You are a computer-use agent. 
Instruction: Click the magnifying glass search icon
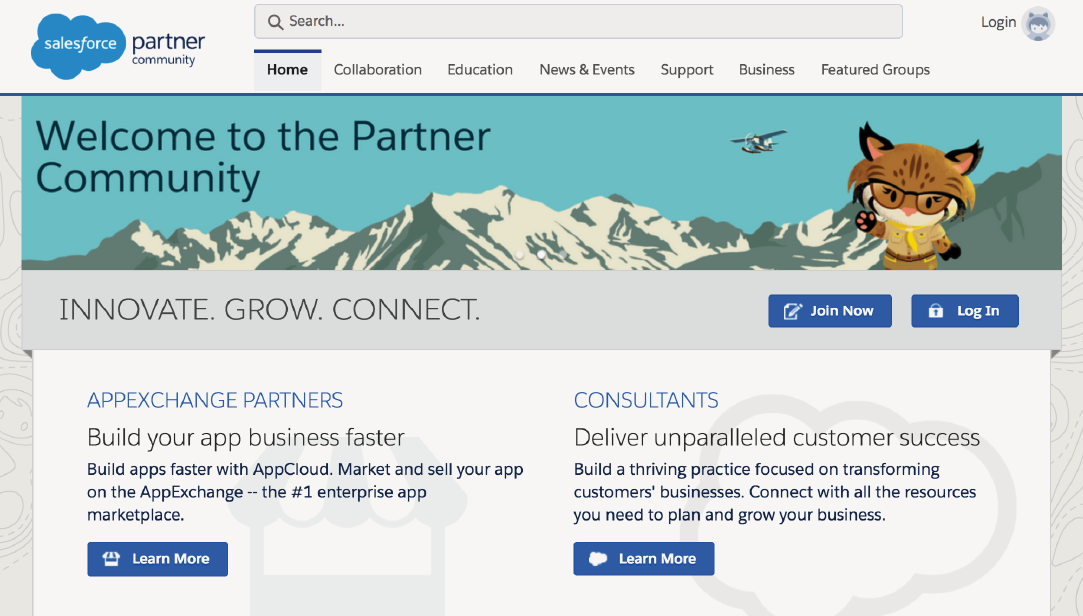(275, 21)
